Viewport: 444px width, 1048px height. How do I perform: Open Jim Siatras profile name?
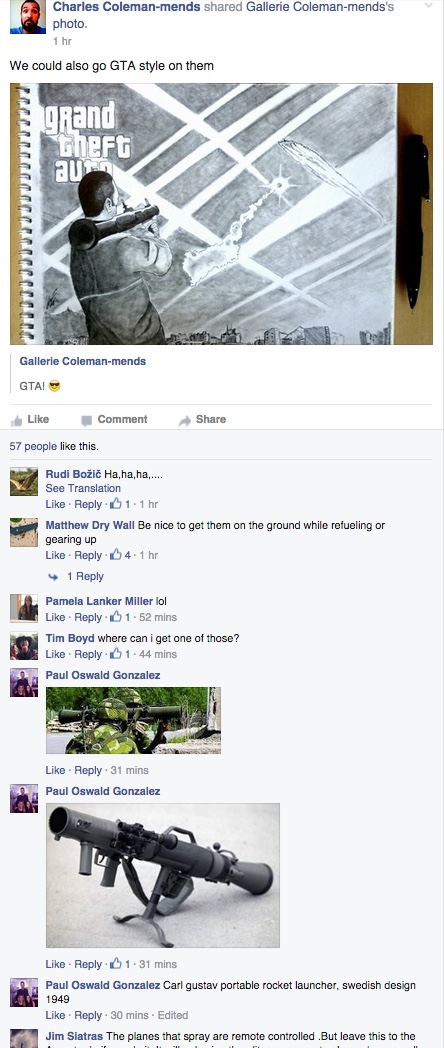(x=74, y=1037)
